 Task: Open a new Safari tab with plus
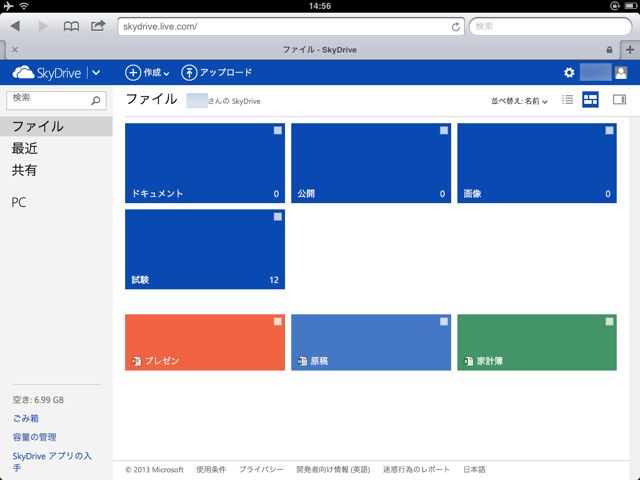[630, 50]
